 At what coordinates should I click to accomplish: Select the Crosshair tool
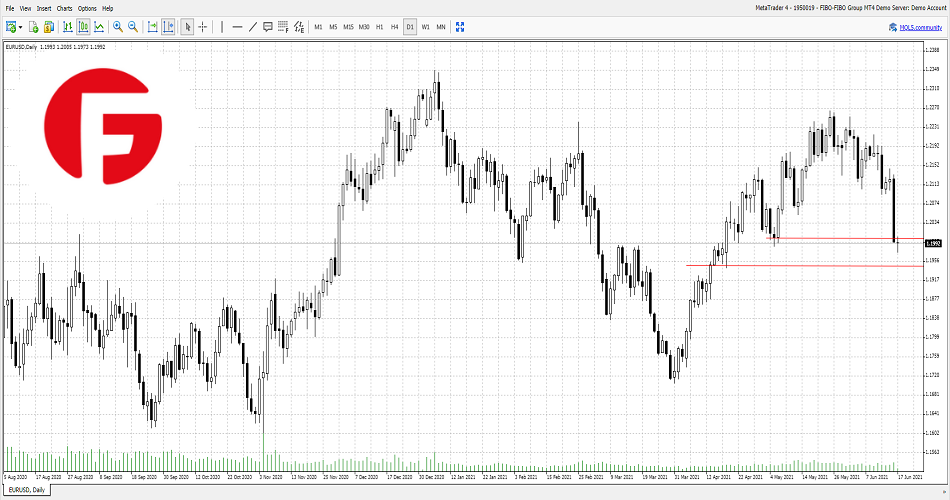point(202,27)
